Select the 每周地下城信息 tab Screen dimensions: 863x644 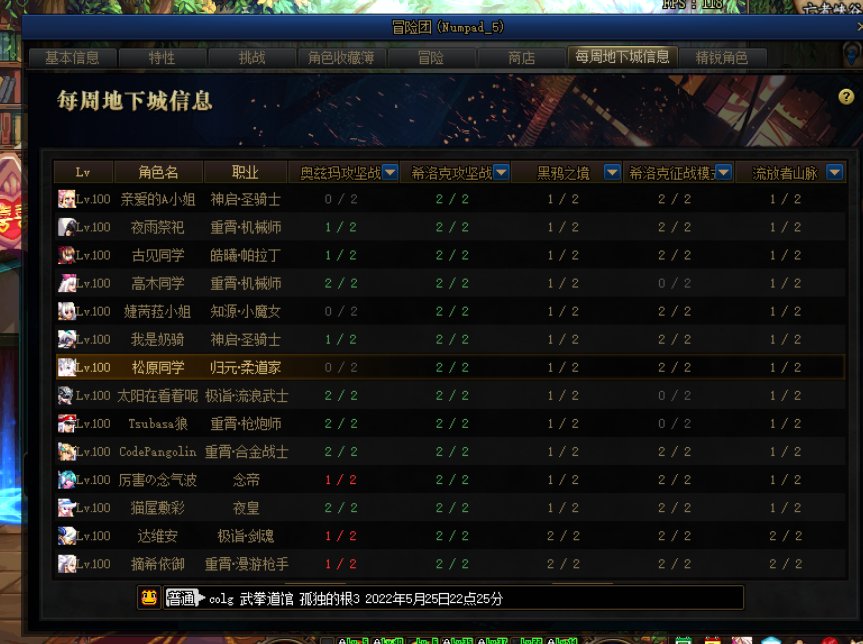(622, 56)
